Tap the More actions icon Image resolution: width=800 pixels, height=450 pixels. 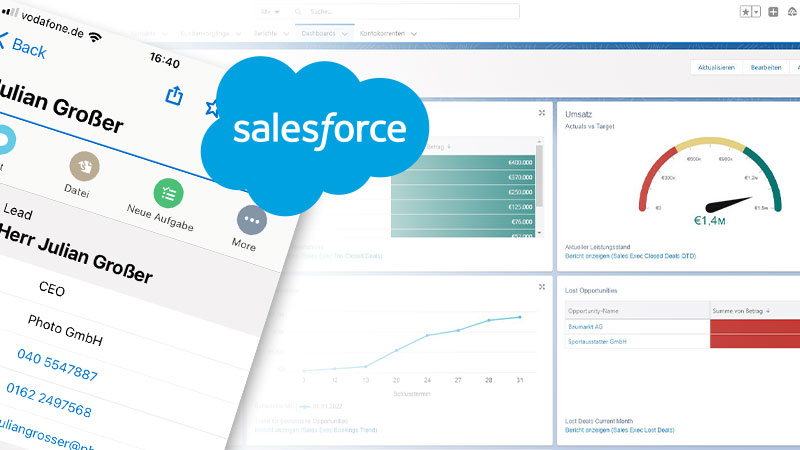(252, 220)
